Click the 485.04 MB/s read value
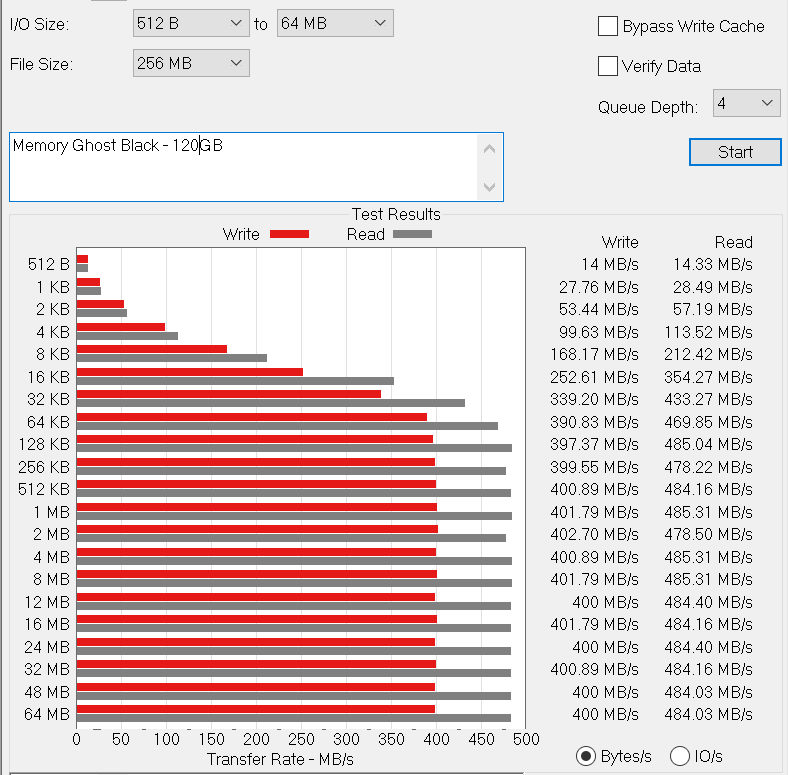Screen dimensions: 788x775 [708, 444]
